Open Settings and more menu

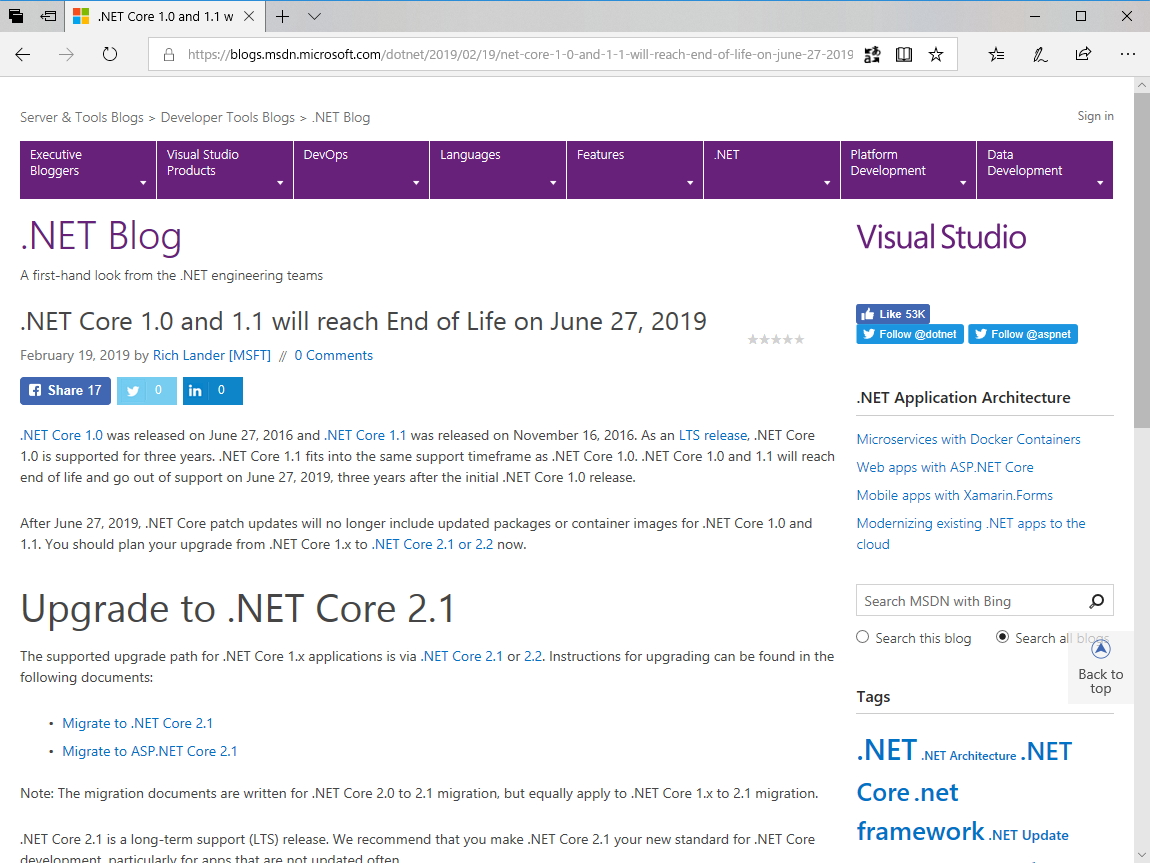pyautogui.click(x=1127, y=54)
